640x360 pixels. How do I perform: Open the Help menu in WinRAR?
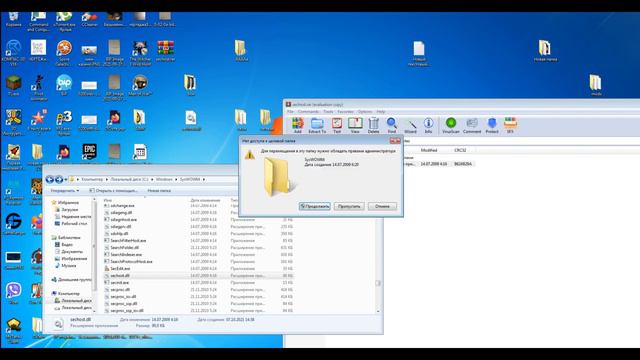[x=381, y=111]
